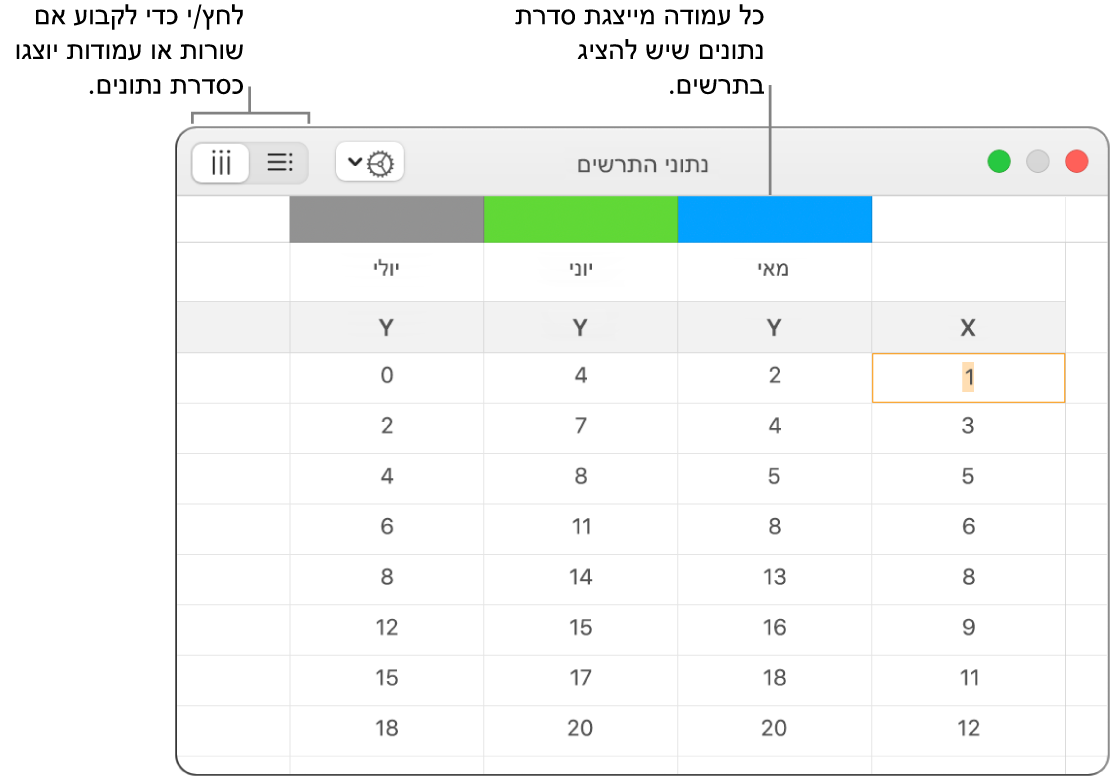Open the gear options dropdown menu
The image size is (1111, 777).
point(370,162)
